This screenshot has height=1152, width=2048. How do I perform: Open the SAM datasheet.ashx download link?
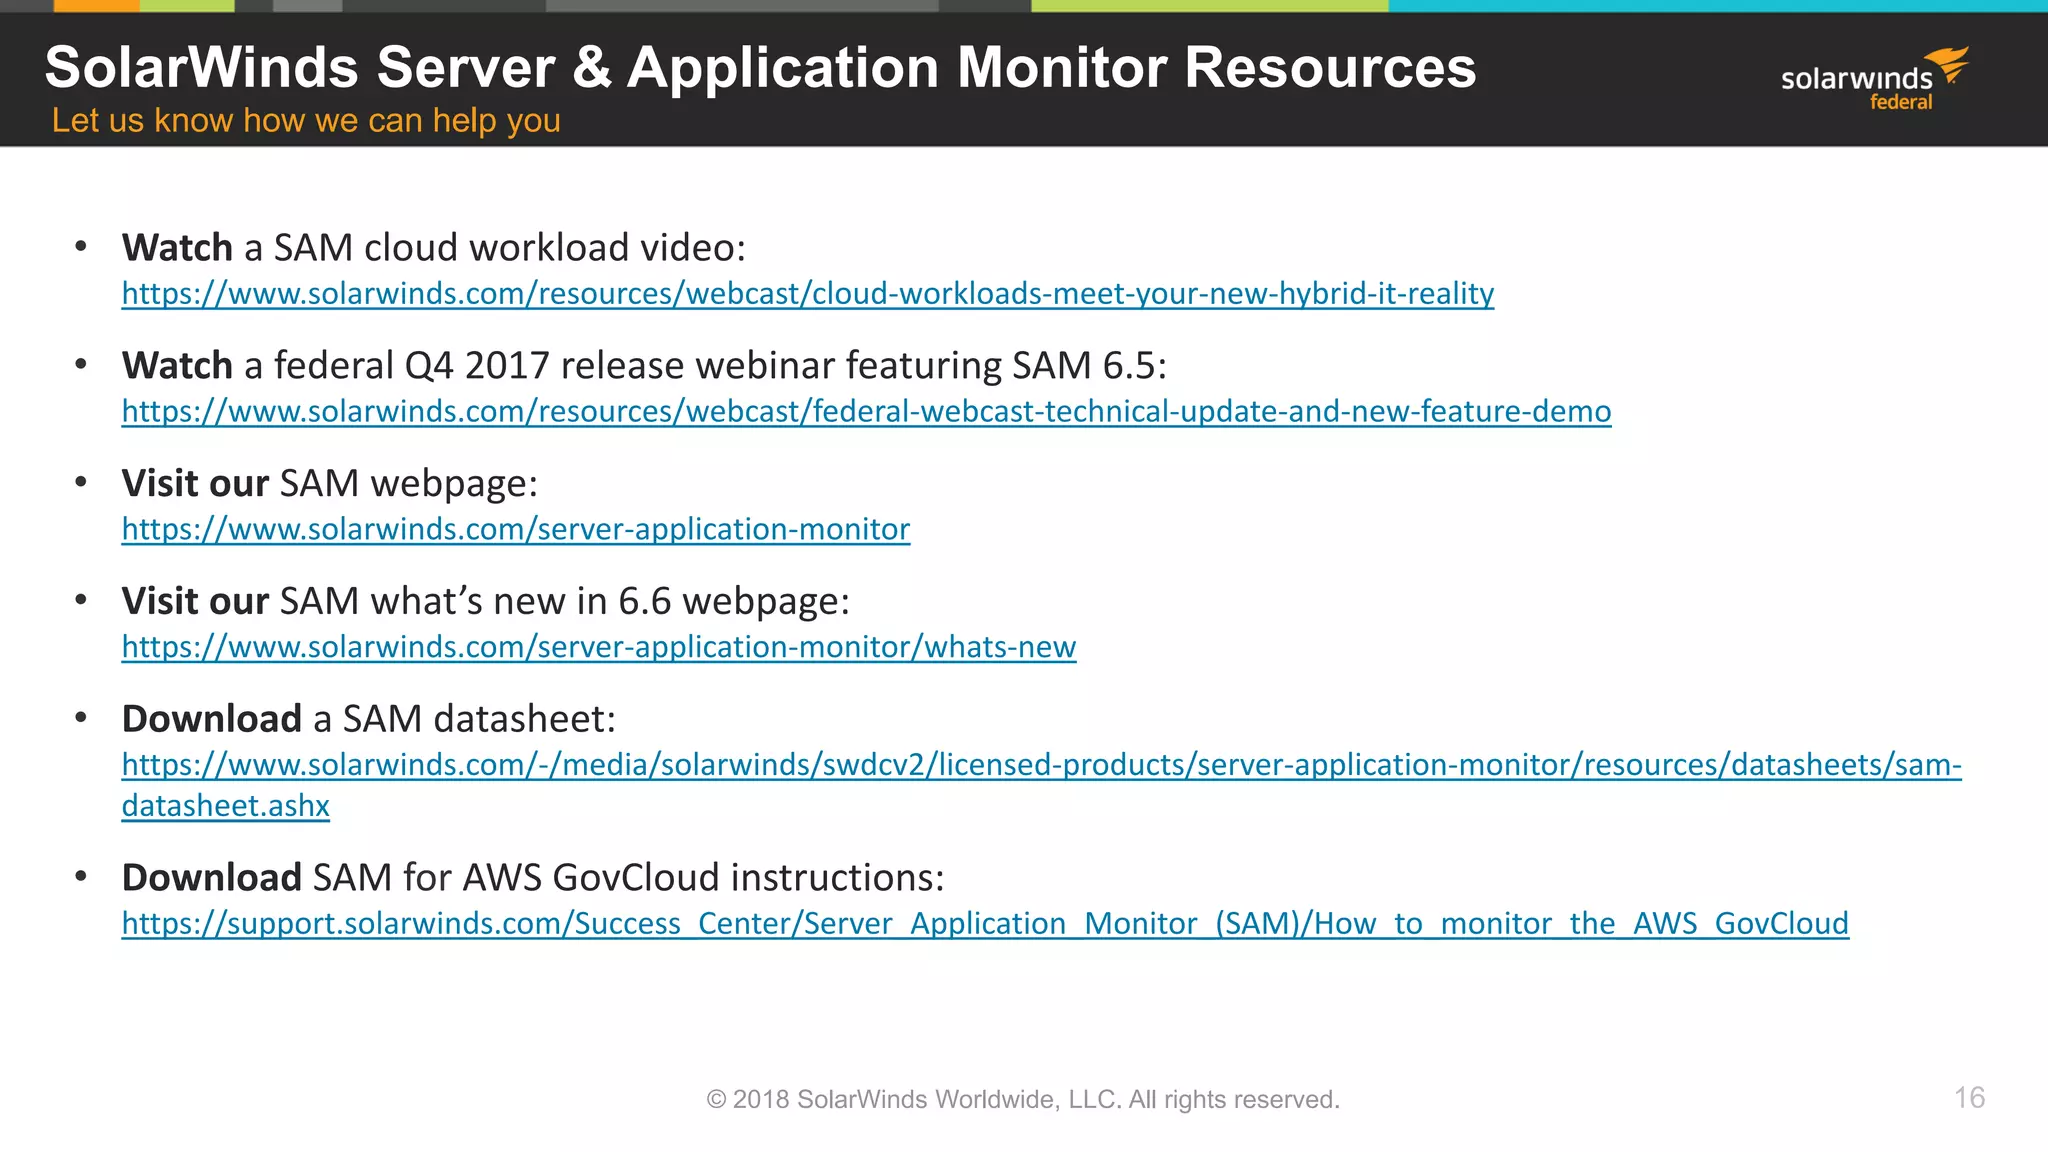tap(1041, 785)
